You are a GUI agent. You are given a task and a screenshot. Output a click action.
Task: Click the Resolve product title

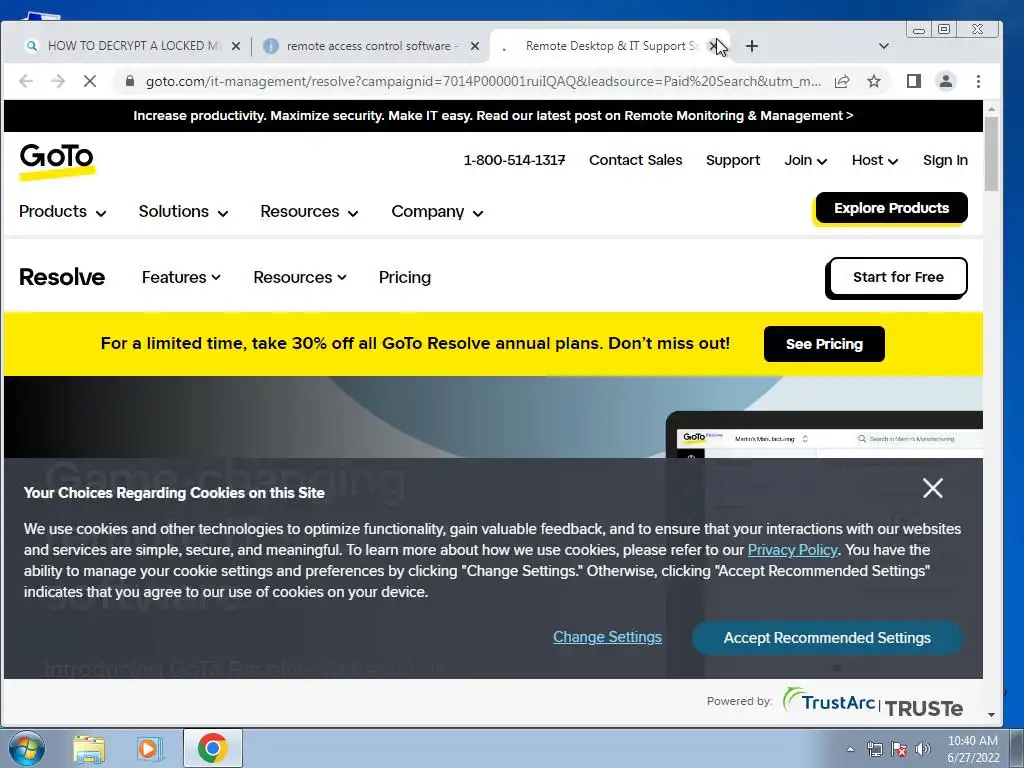pos(62,277)
